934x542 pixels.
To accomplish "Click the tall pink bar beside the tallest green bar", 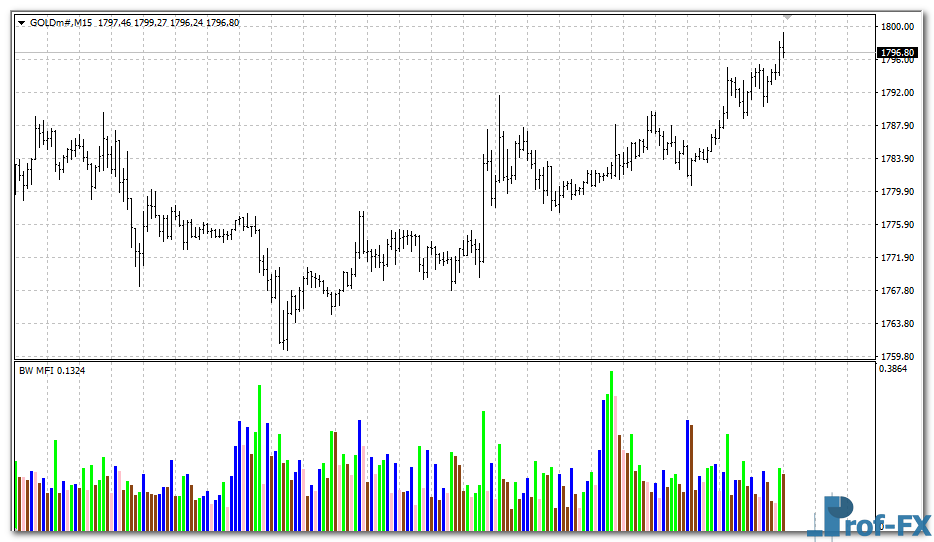I will (x=616, y=462).
